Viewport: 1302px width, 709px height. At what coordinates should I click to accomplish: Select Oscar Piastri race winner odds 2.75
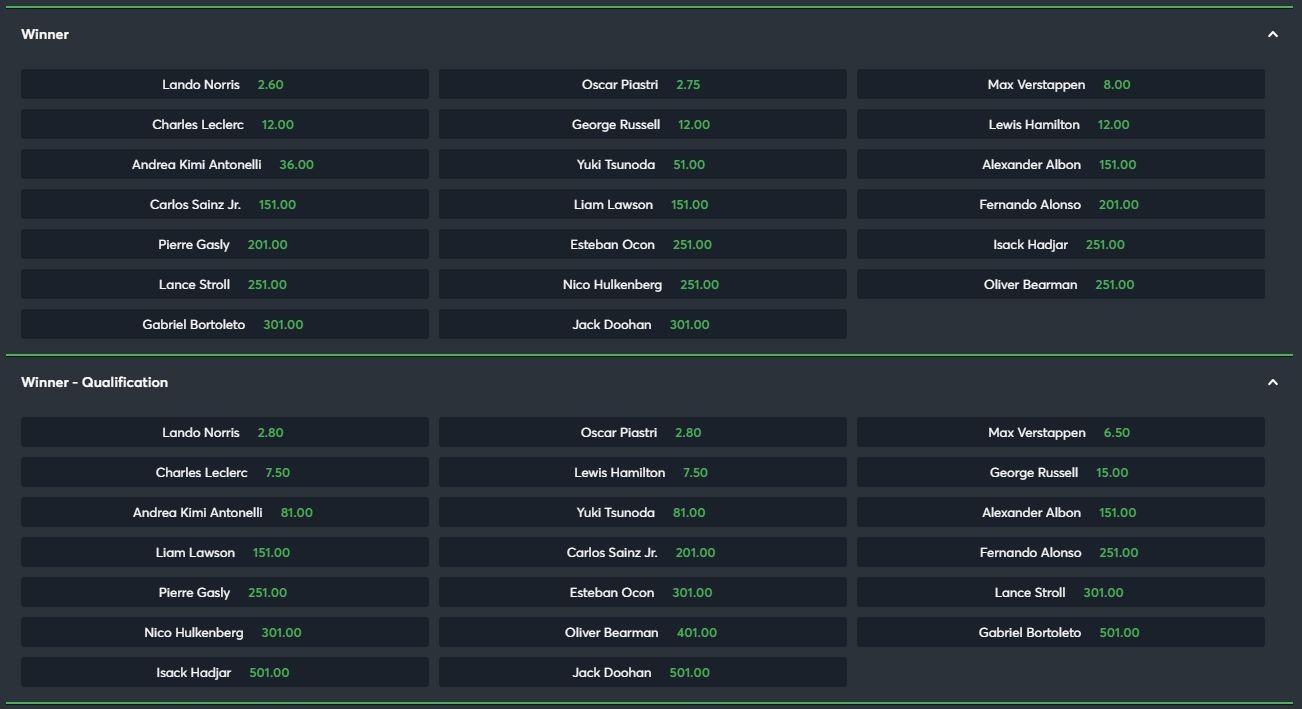[642, 85]
